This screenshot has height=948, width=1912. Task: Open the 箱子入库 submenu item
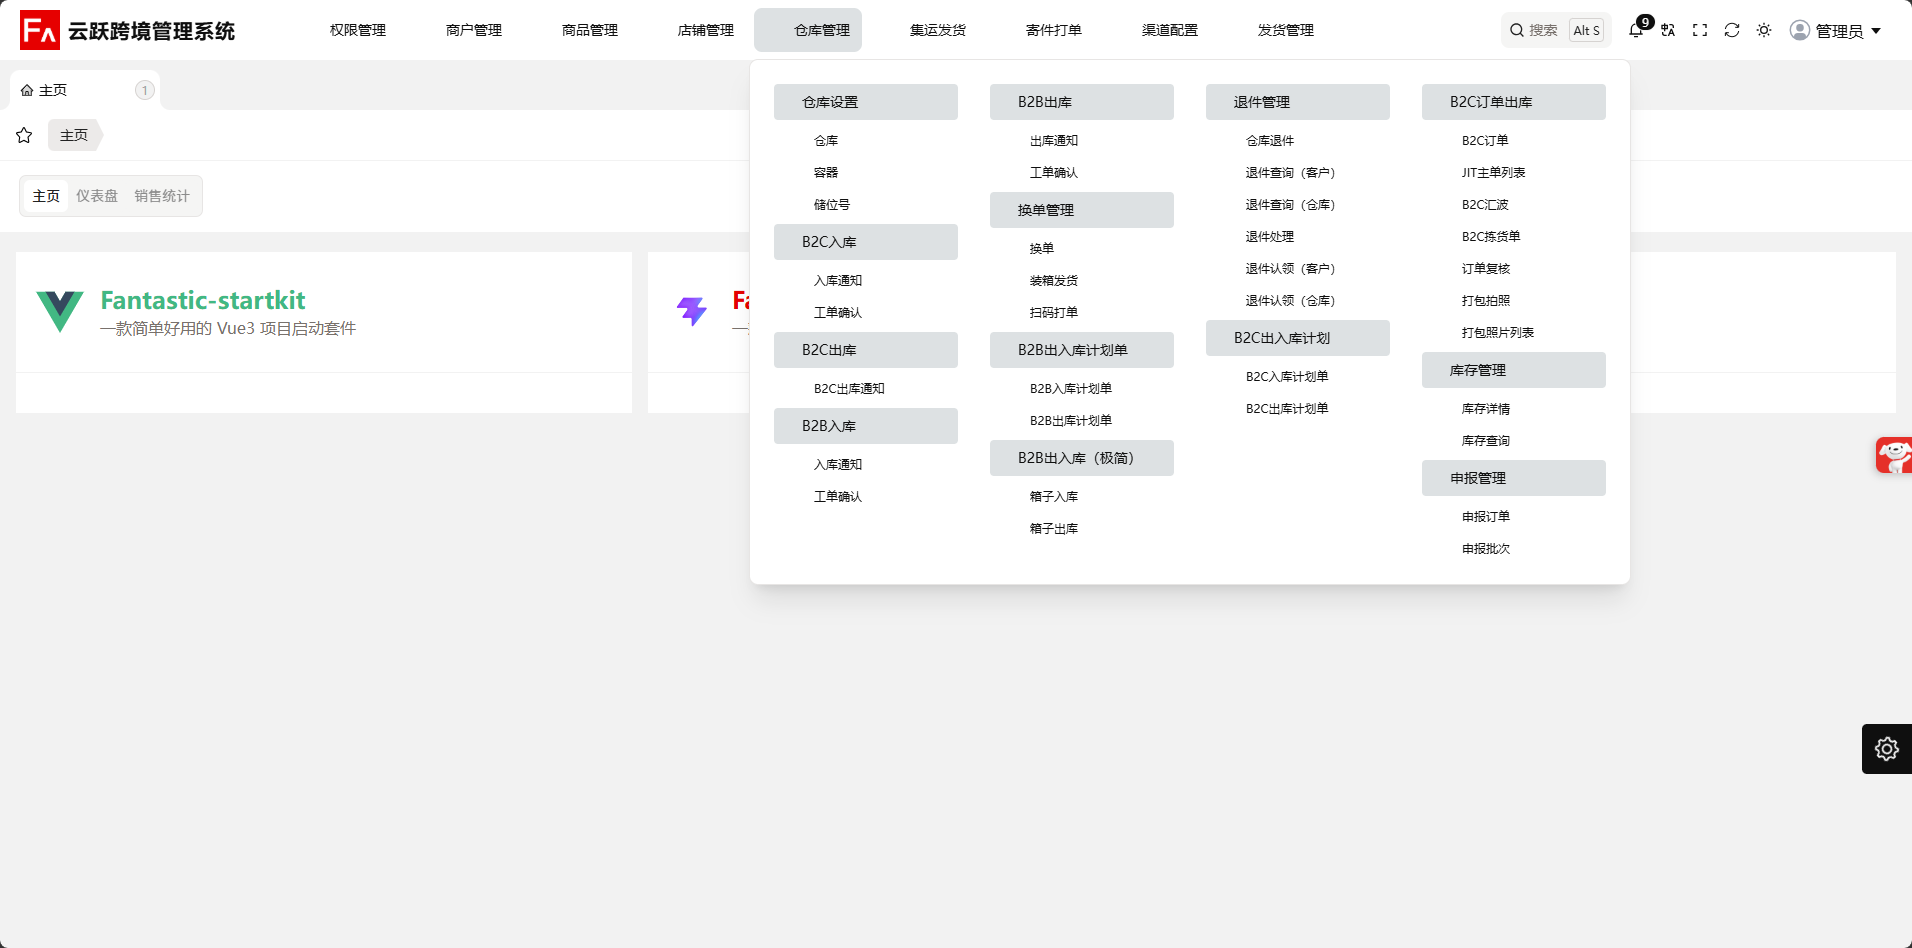coord(1054,497)
